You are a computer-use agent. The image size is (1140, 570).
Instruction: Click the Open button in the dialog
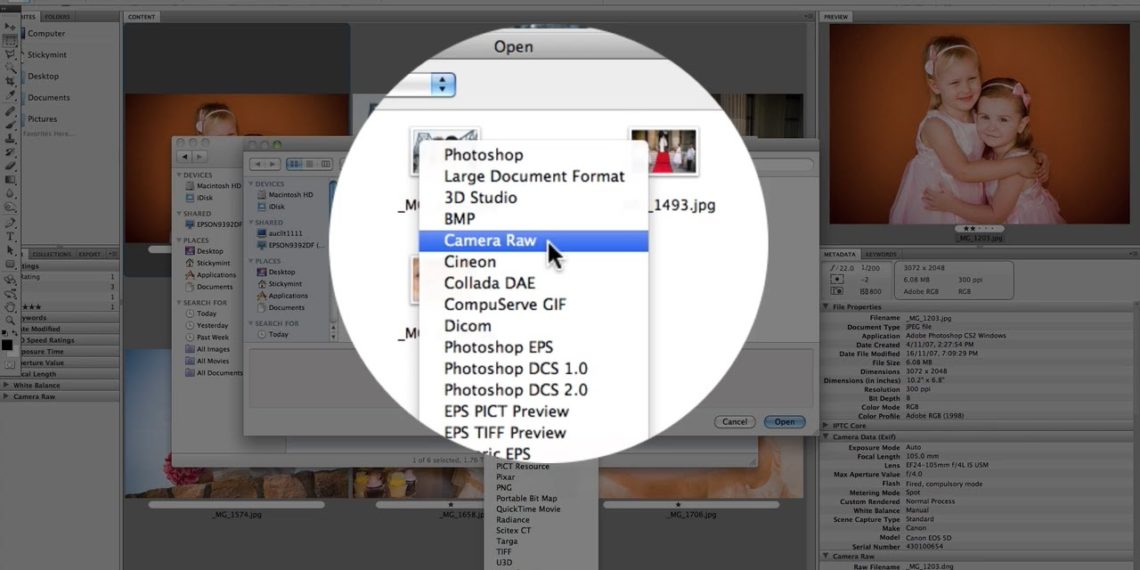coord(784,422)
